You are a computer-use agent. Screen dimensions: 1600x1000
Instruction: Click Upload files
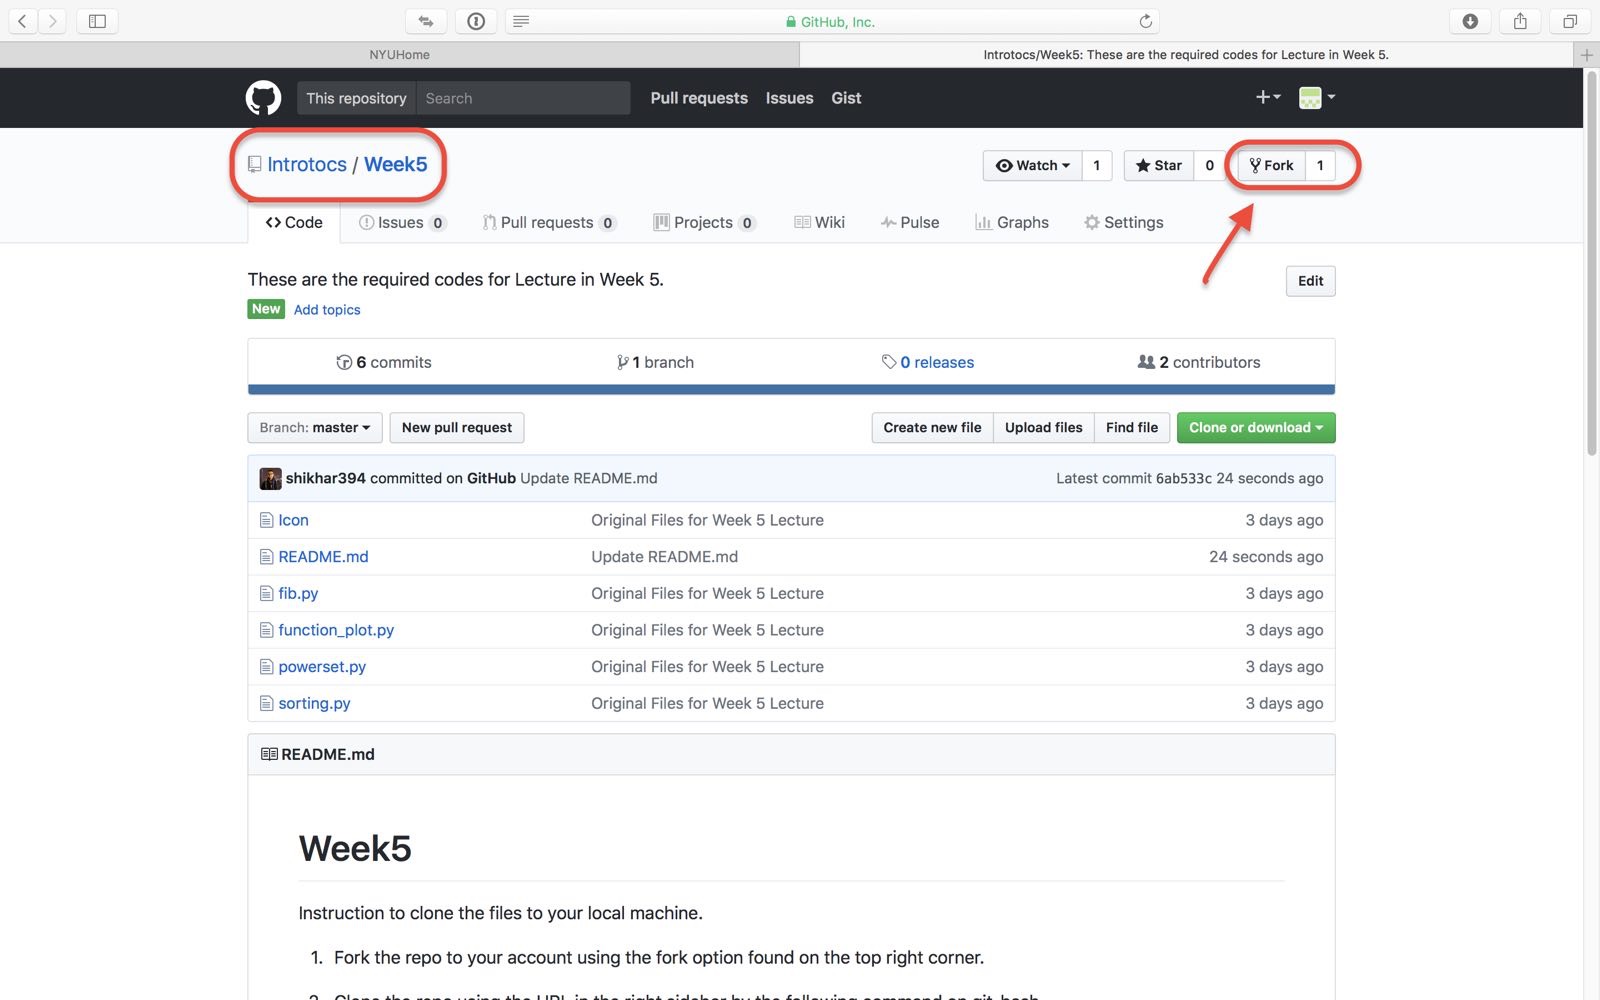pos(1044,427)
